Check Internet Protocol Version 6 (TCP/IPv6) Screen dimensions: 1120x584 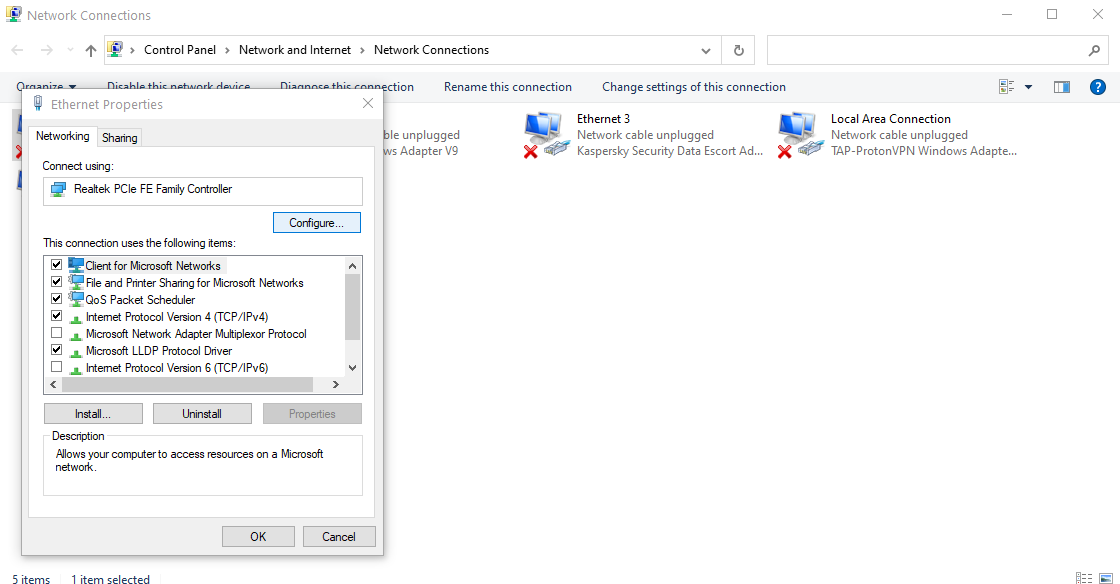pyautogui.click(x=56, y=367)
